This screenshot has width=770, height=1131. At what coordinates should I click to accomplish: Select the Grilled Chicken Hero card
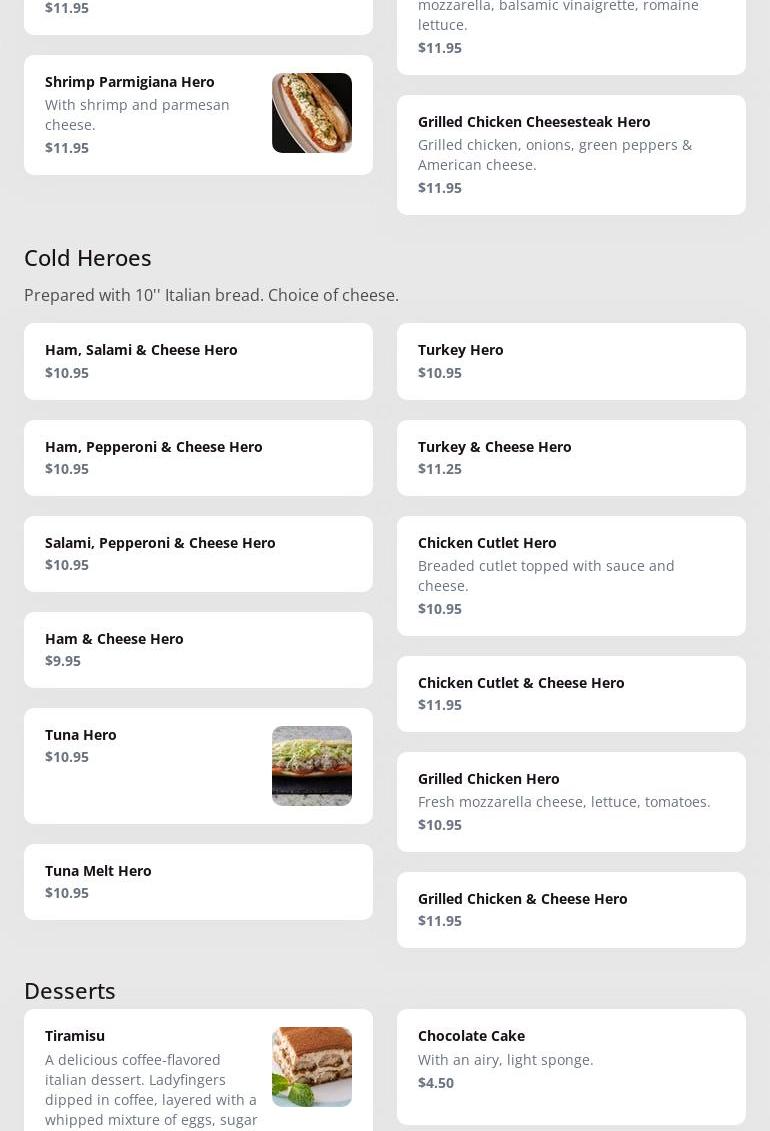(571, 802)
